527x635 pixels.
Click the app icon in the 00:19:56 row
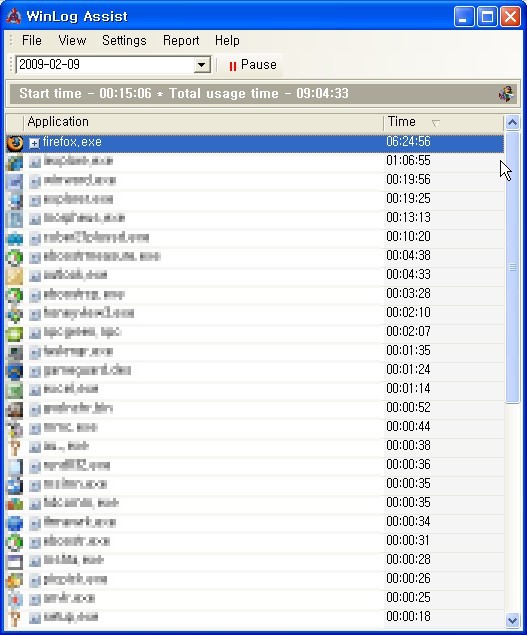(x=15, y=181)
